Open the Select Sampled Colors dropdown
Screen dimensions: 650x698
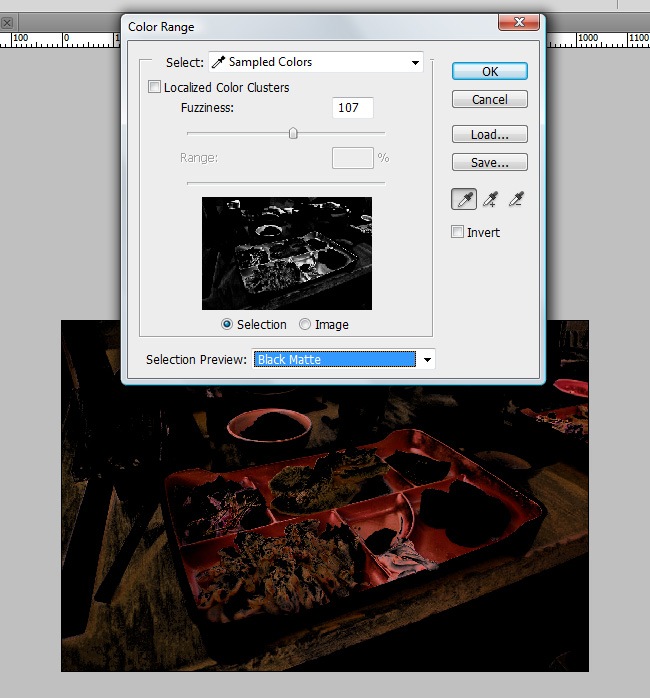click(316, 62)
